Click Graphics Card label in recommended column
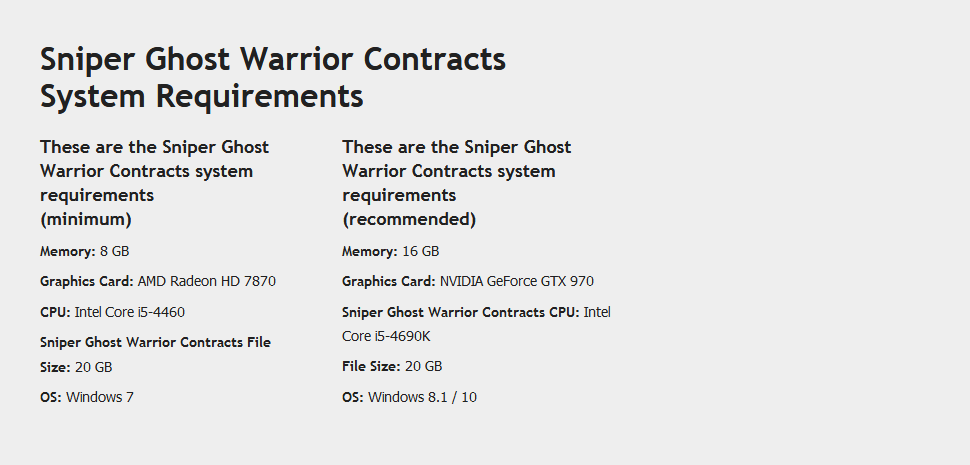The width and height of the screenshot is (970, 465). [388, 281]
